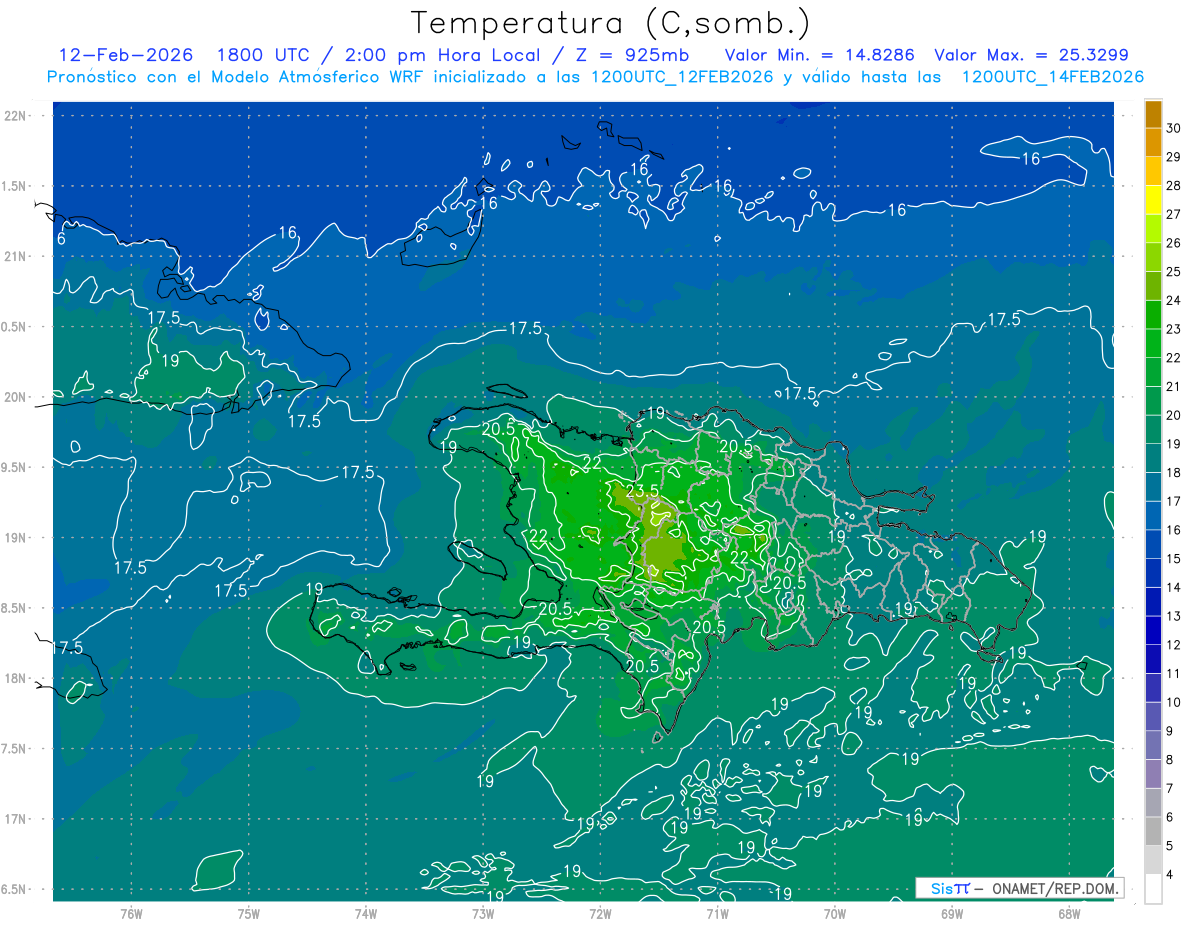Click the "30" value on the color scale
Viewport: 1200px width, 927px height.
[x=1173, y=128]
